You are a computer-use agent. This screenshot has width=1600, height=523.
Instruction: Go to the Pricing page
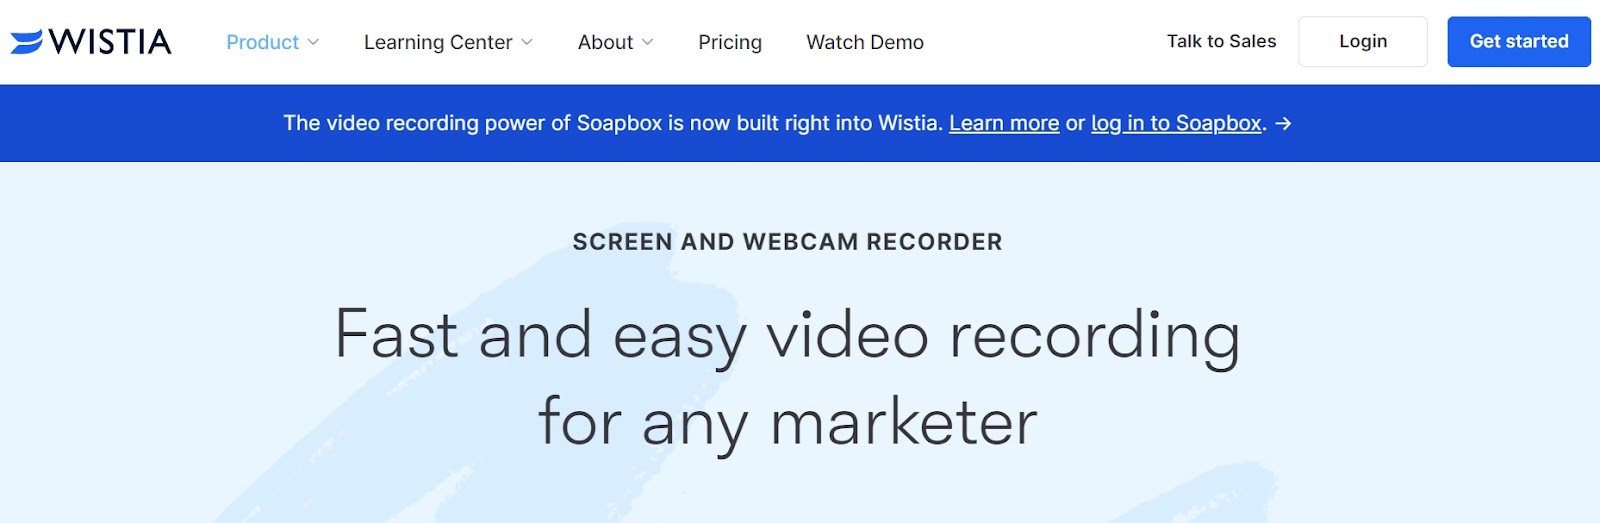(x=730, y=42)
